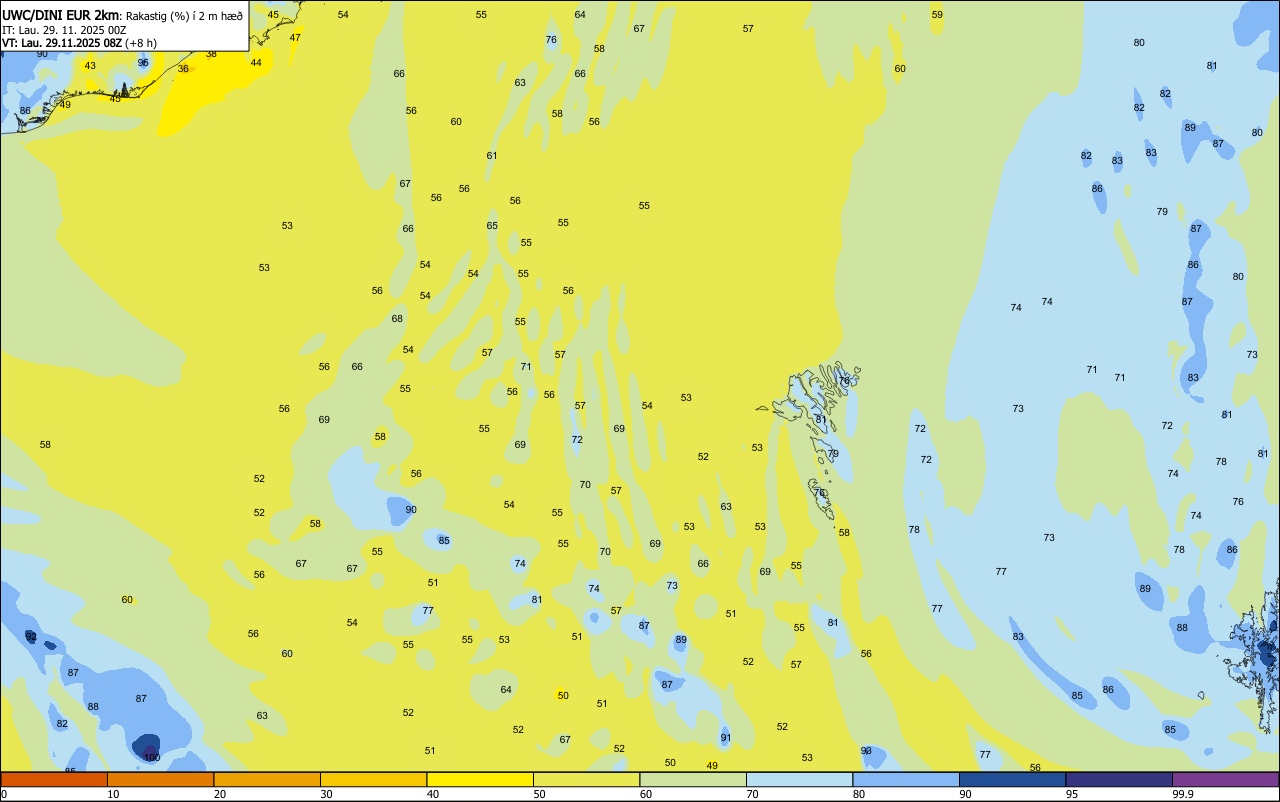Select the 60–70 pale green legend swatch

[693, 779]
